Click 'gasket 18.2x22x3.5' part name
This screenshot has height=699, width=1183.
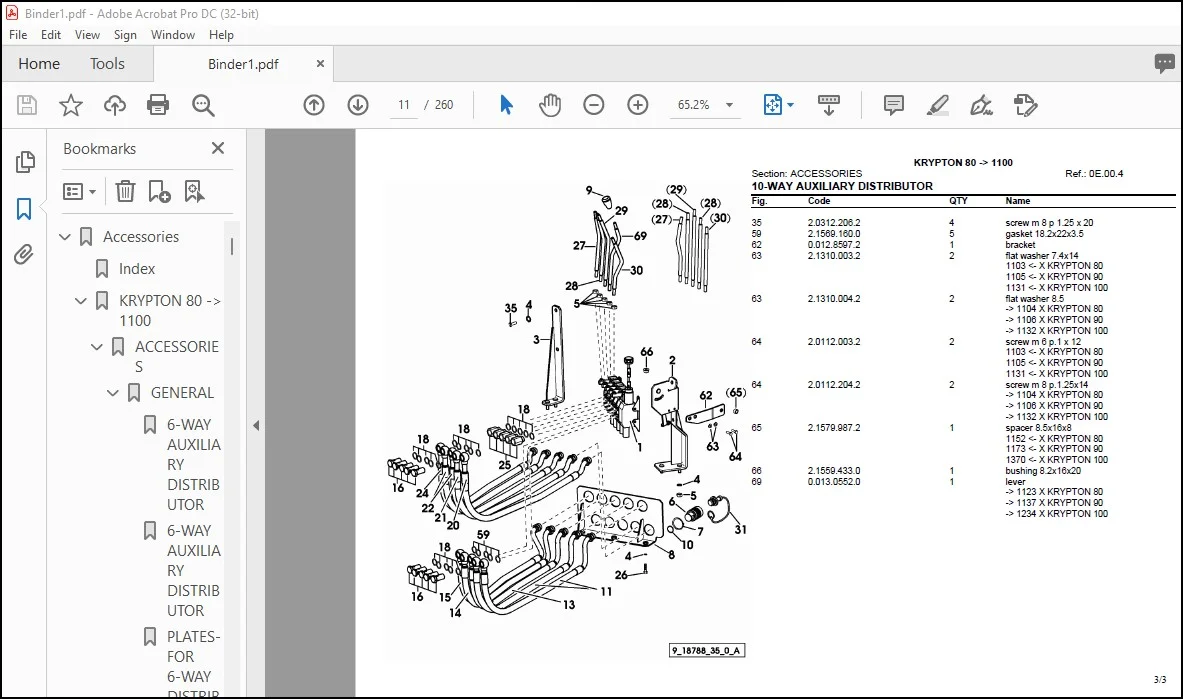click(1044, 234)
